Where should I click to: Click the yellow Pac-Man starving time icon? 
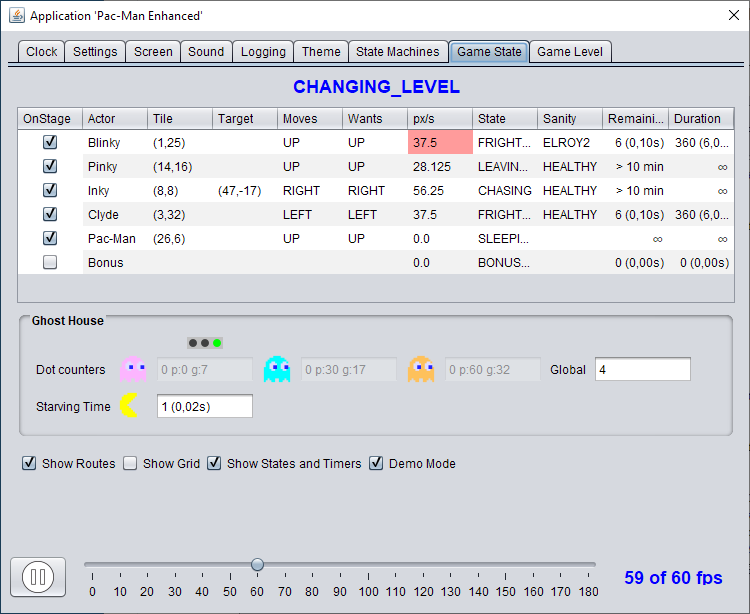(x=129, y=406)
